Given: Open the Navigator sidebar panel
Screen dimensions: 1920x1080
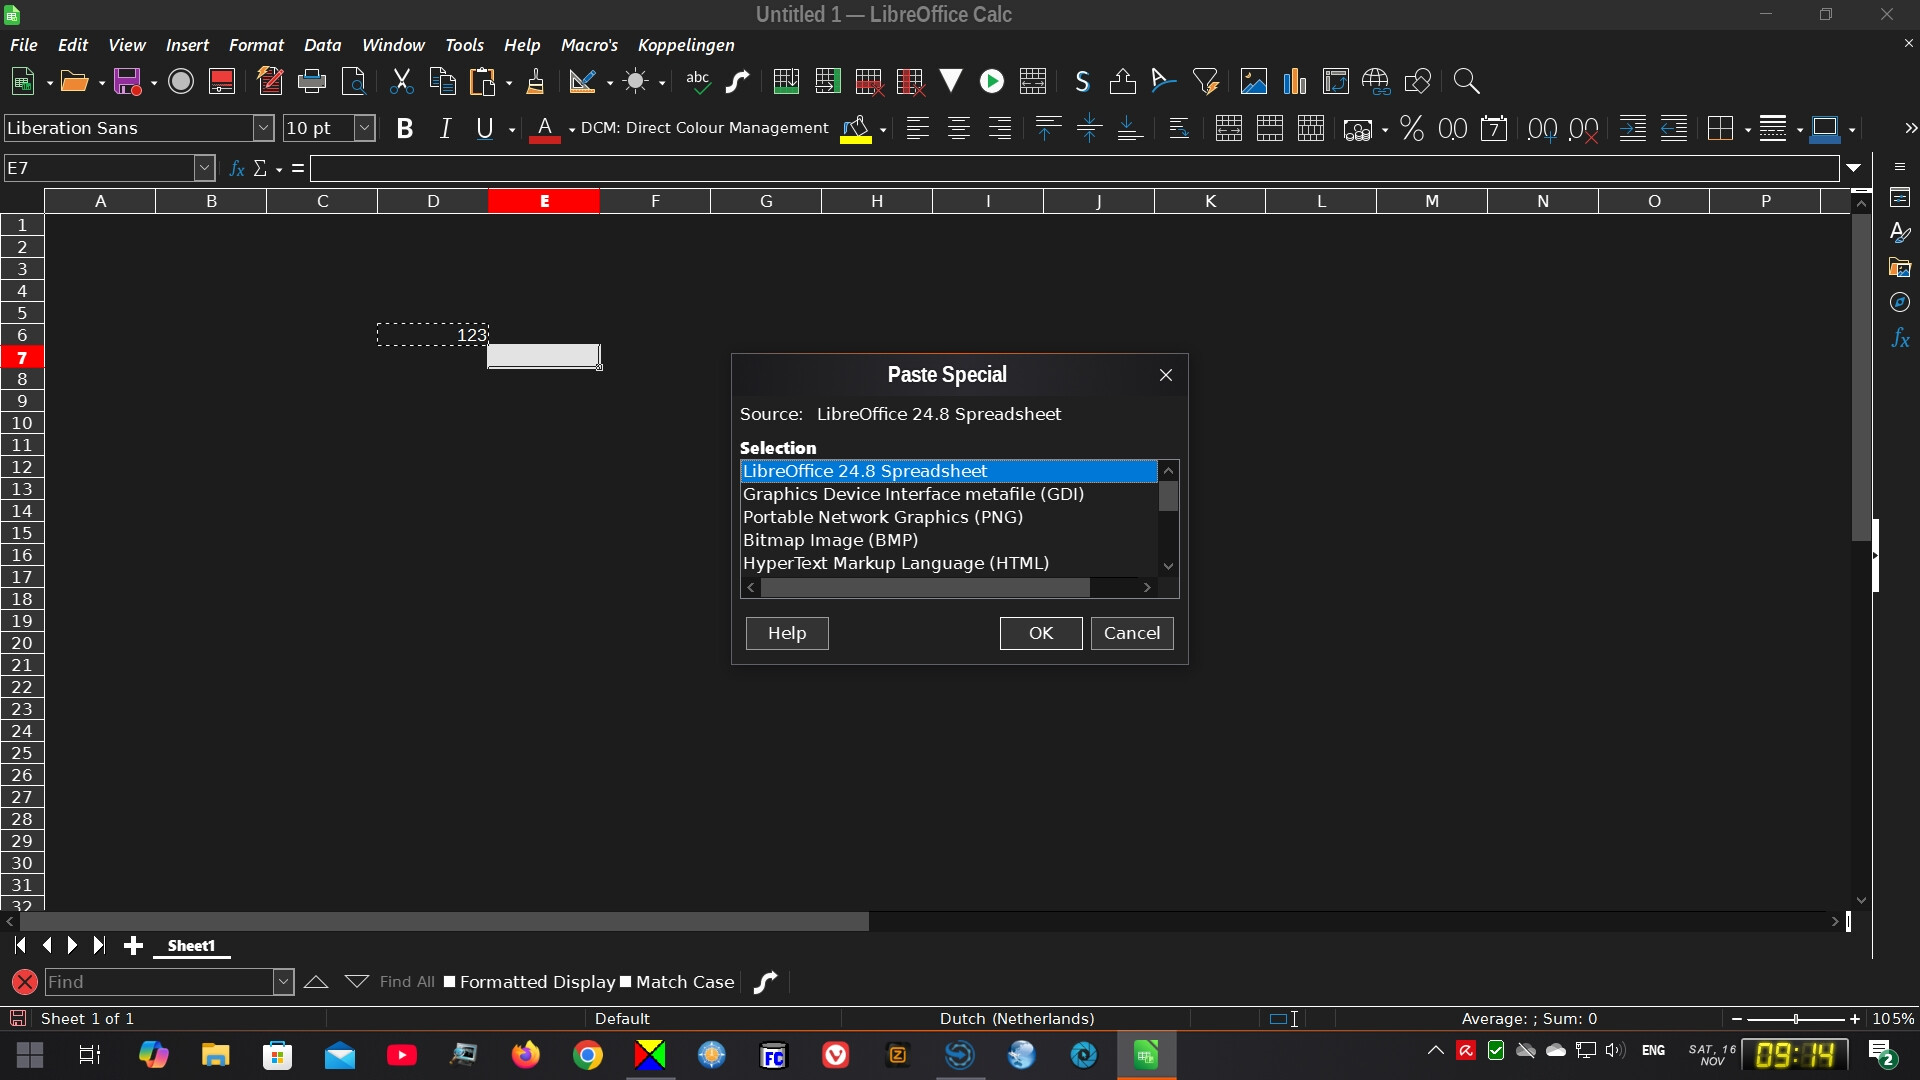Looking at the screenshot, I should (1900, 302).
